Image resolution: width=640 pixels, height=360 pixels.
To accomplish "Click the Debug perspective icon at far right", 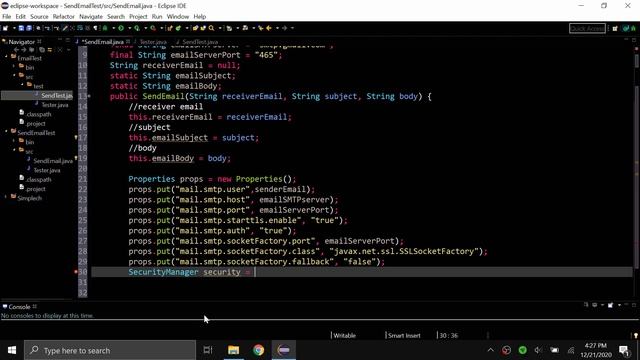I will click(x=633, y=29).
